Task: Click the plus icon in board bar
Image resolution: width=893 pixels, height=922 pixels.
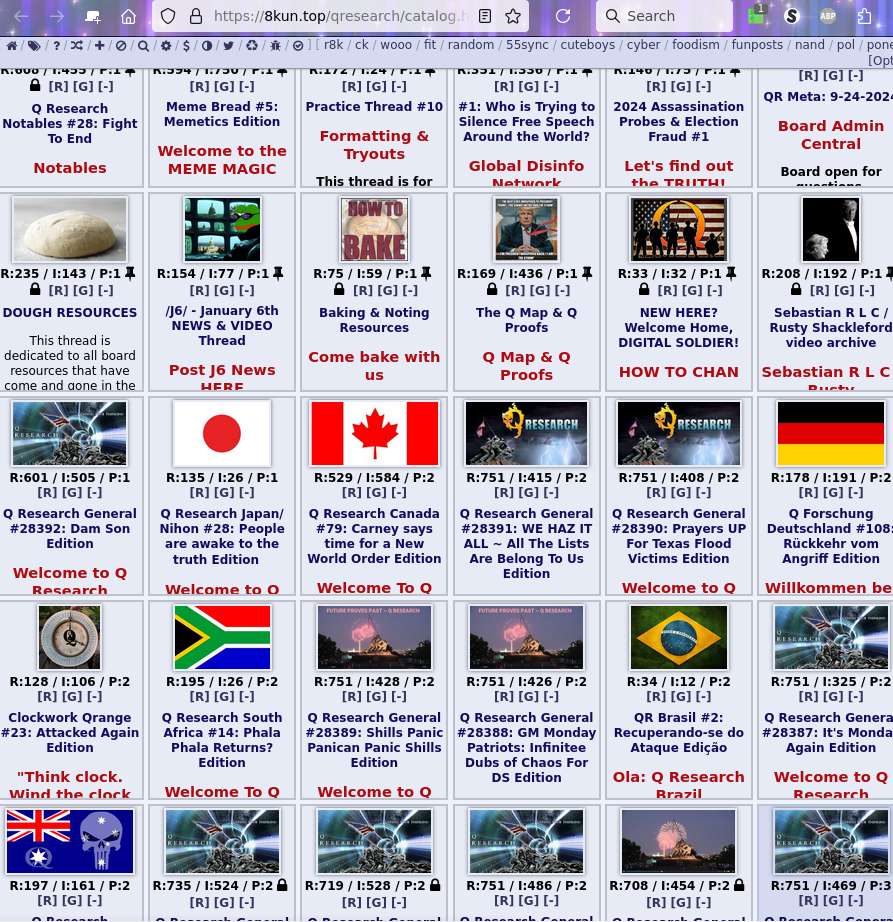Action: click(99, 45)
